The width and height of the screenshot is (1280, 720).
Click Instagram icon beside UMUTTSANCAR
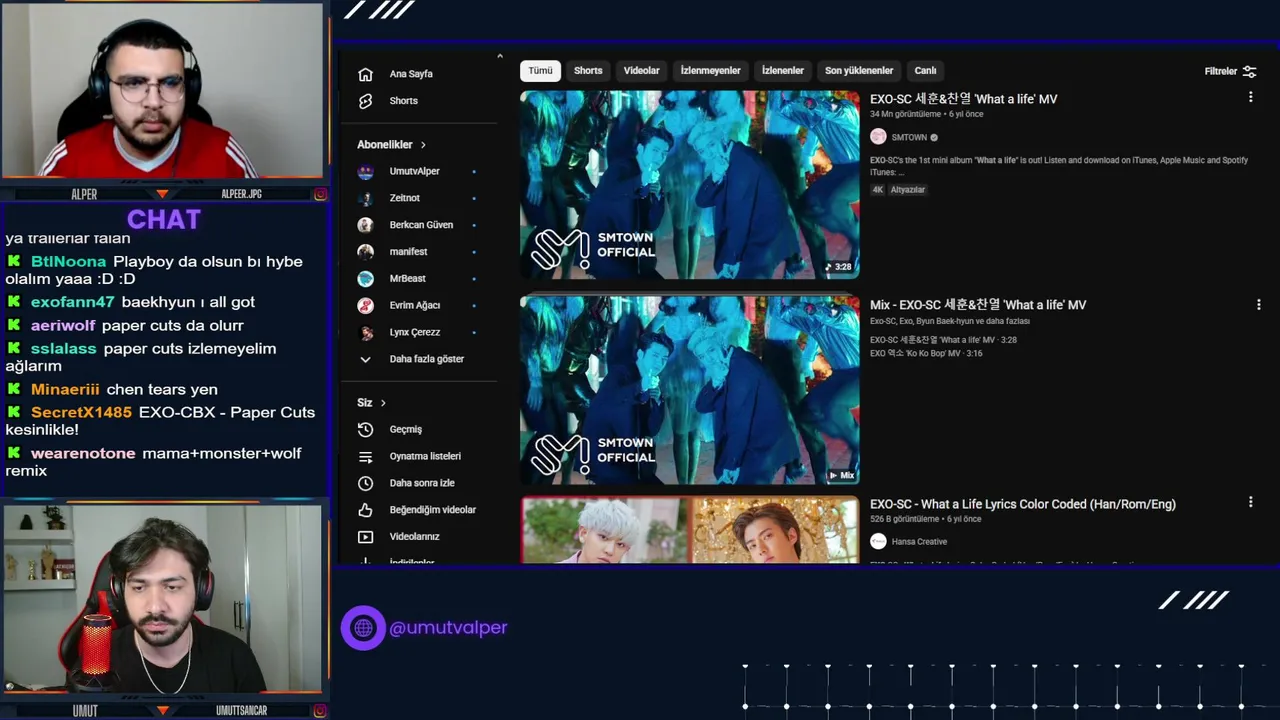pyautogui.click(x=320, y=711)
